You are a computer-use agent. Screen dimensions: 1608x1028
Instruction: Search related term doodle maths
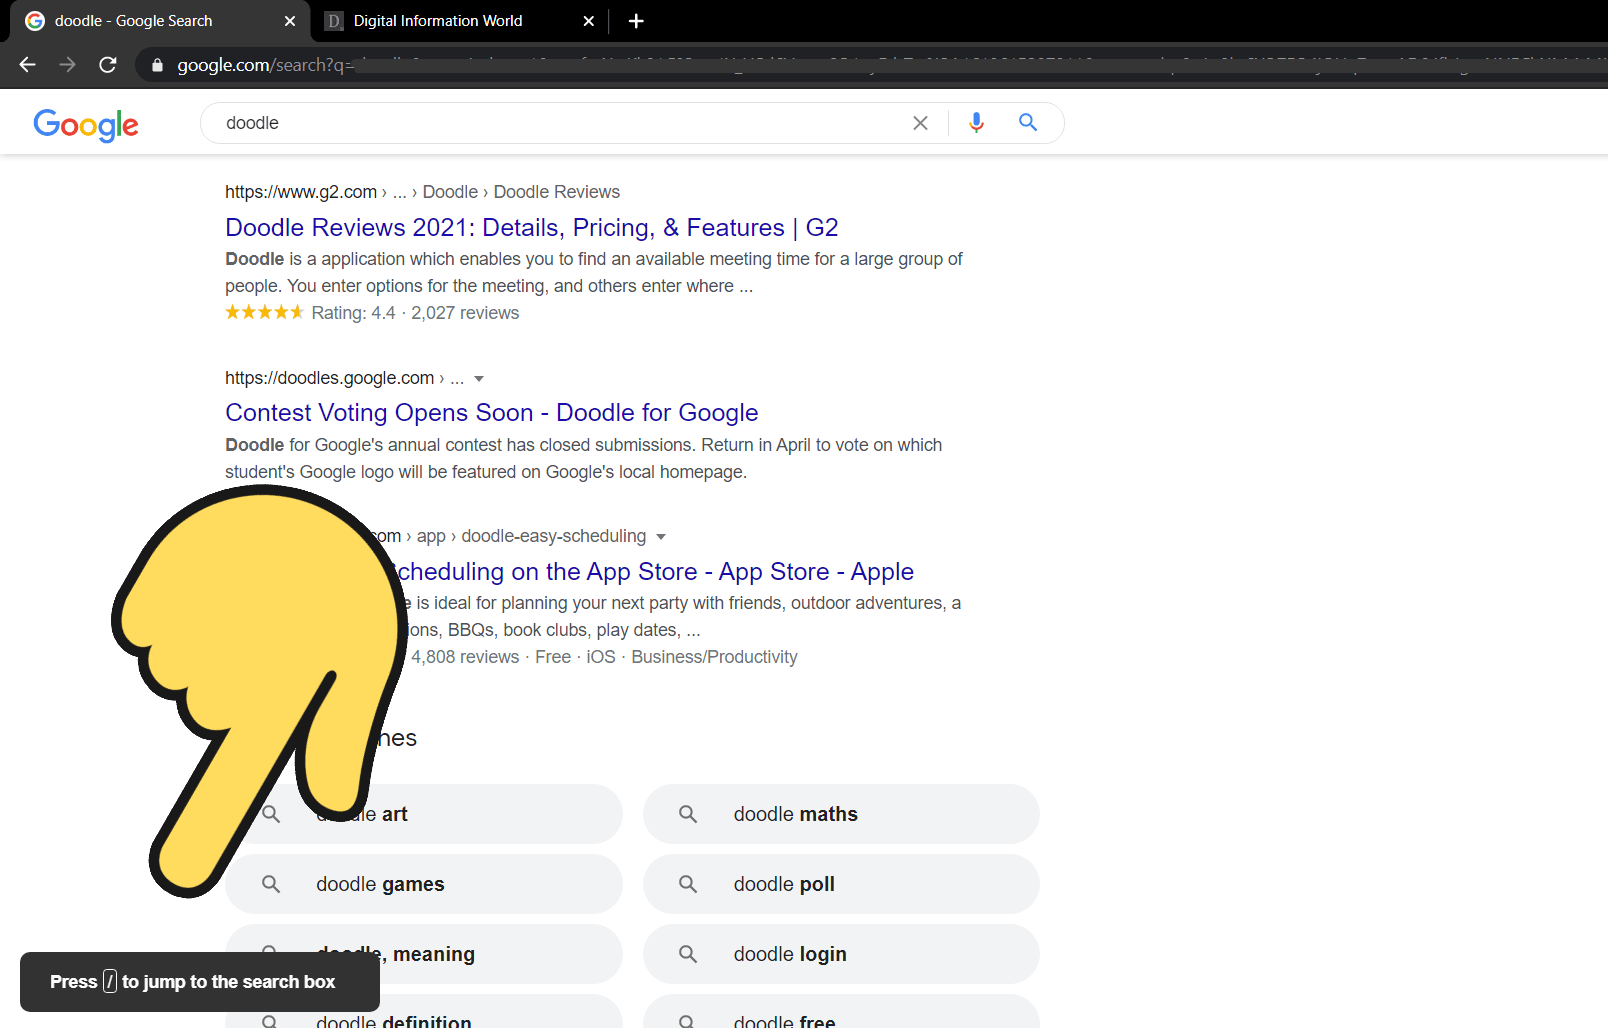[841, 814]
